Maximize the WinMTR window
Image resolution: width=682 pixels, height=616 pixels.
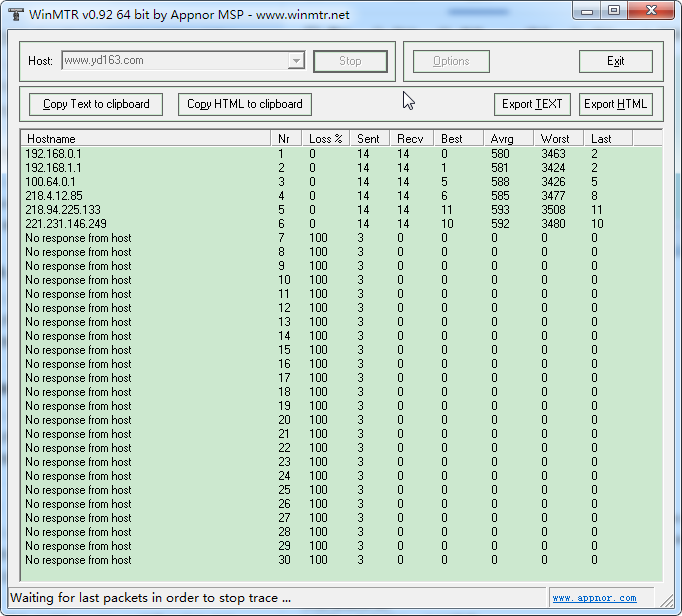click(x=614, y=11)
